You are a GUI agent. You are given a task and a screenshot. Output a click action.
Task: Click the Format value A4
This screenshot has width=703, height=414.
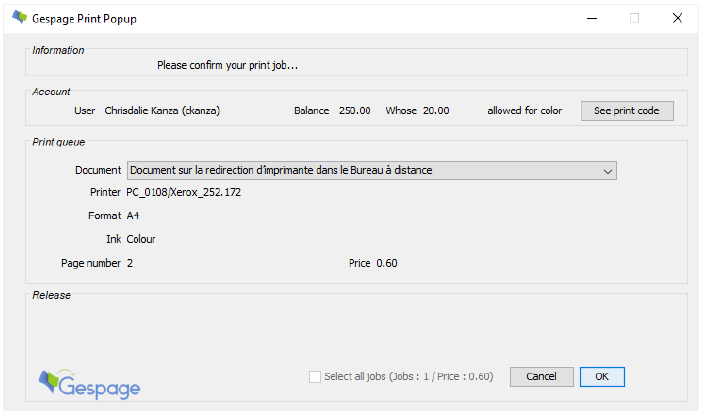(x=133, y=216)
